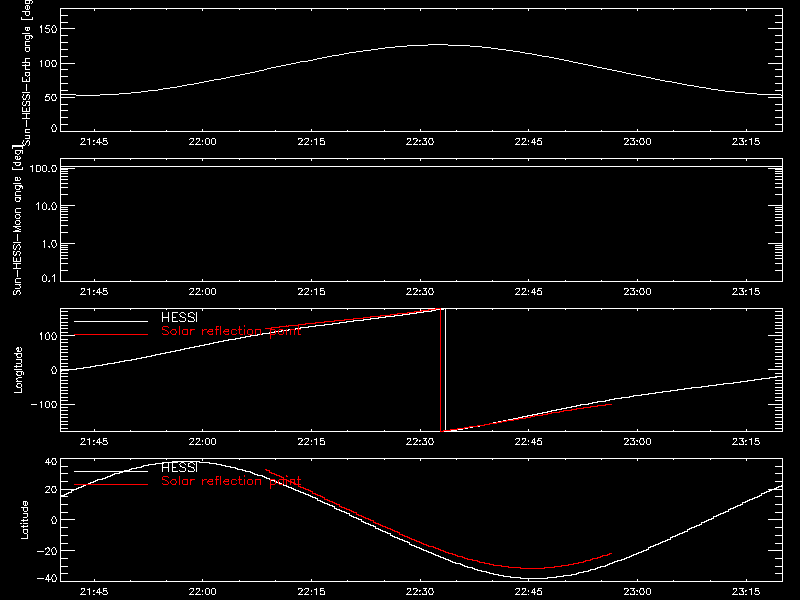The height and width of the screenshot is (600, 800).
Task: Click the -20 tick on Latitude plot
Action: point(47,551)
